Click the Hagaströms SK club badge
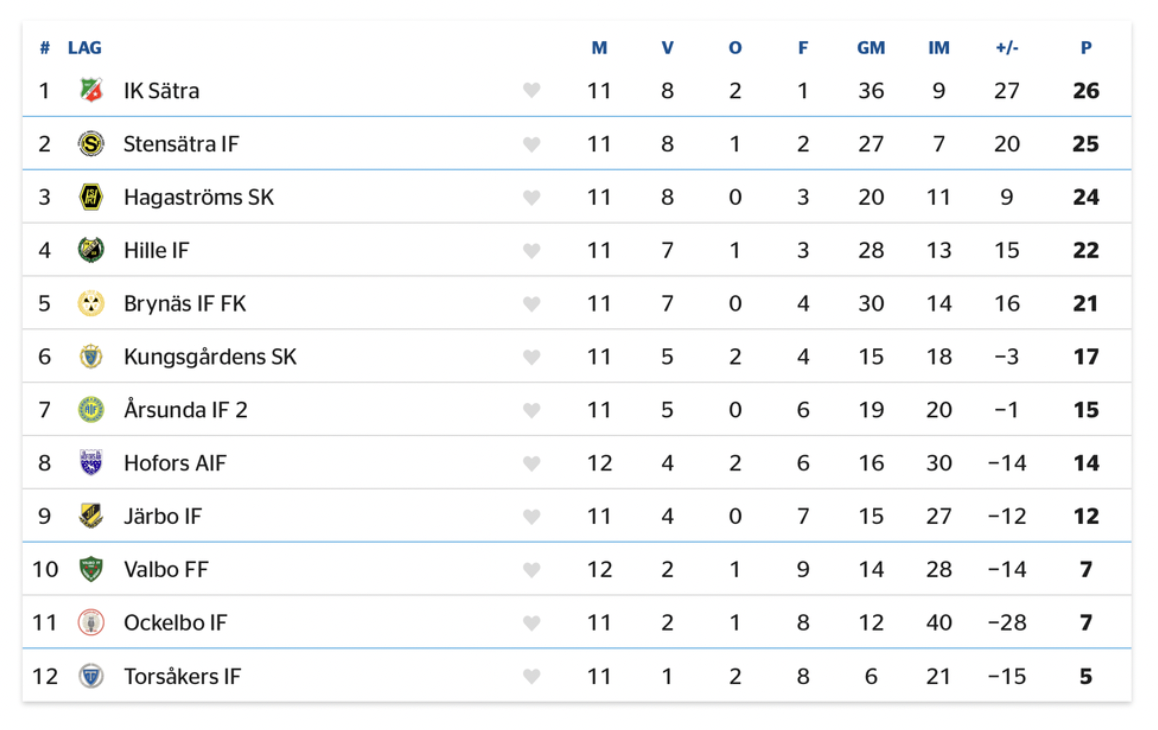 click(91, 197)
